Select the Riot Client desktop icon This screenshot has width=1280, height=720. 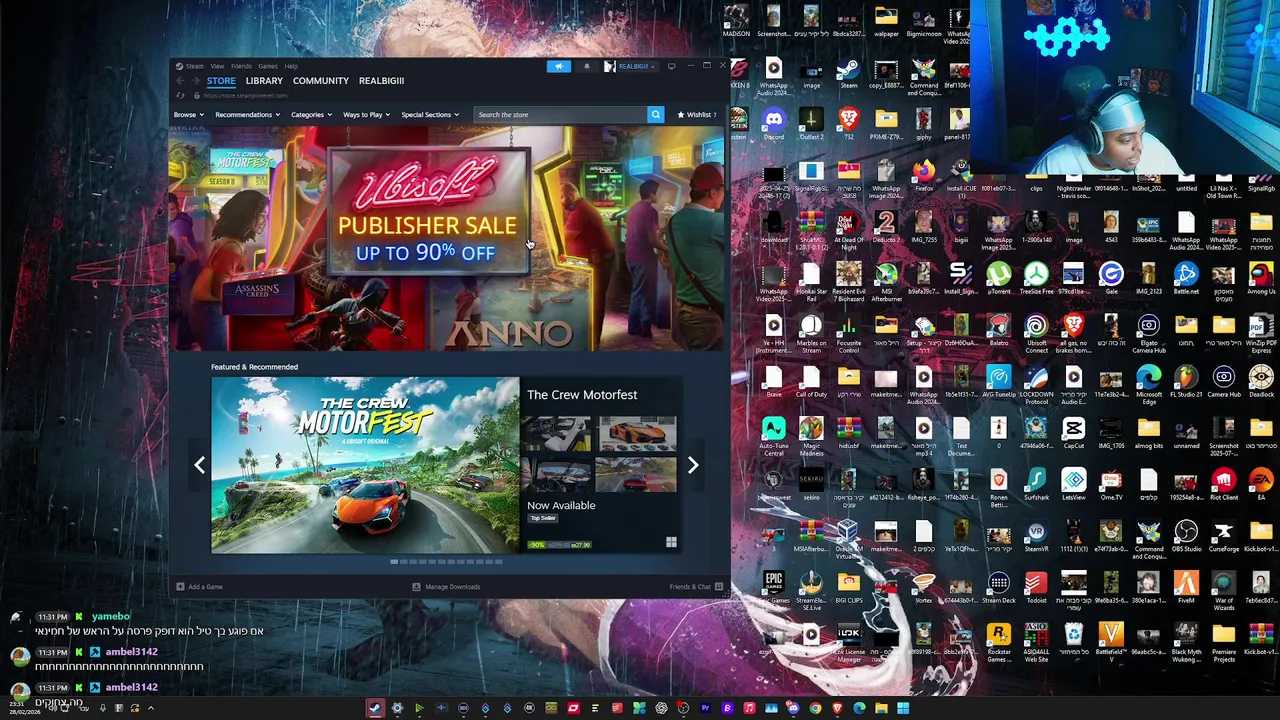click(1223, 485)
